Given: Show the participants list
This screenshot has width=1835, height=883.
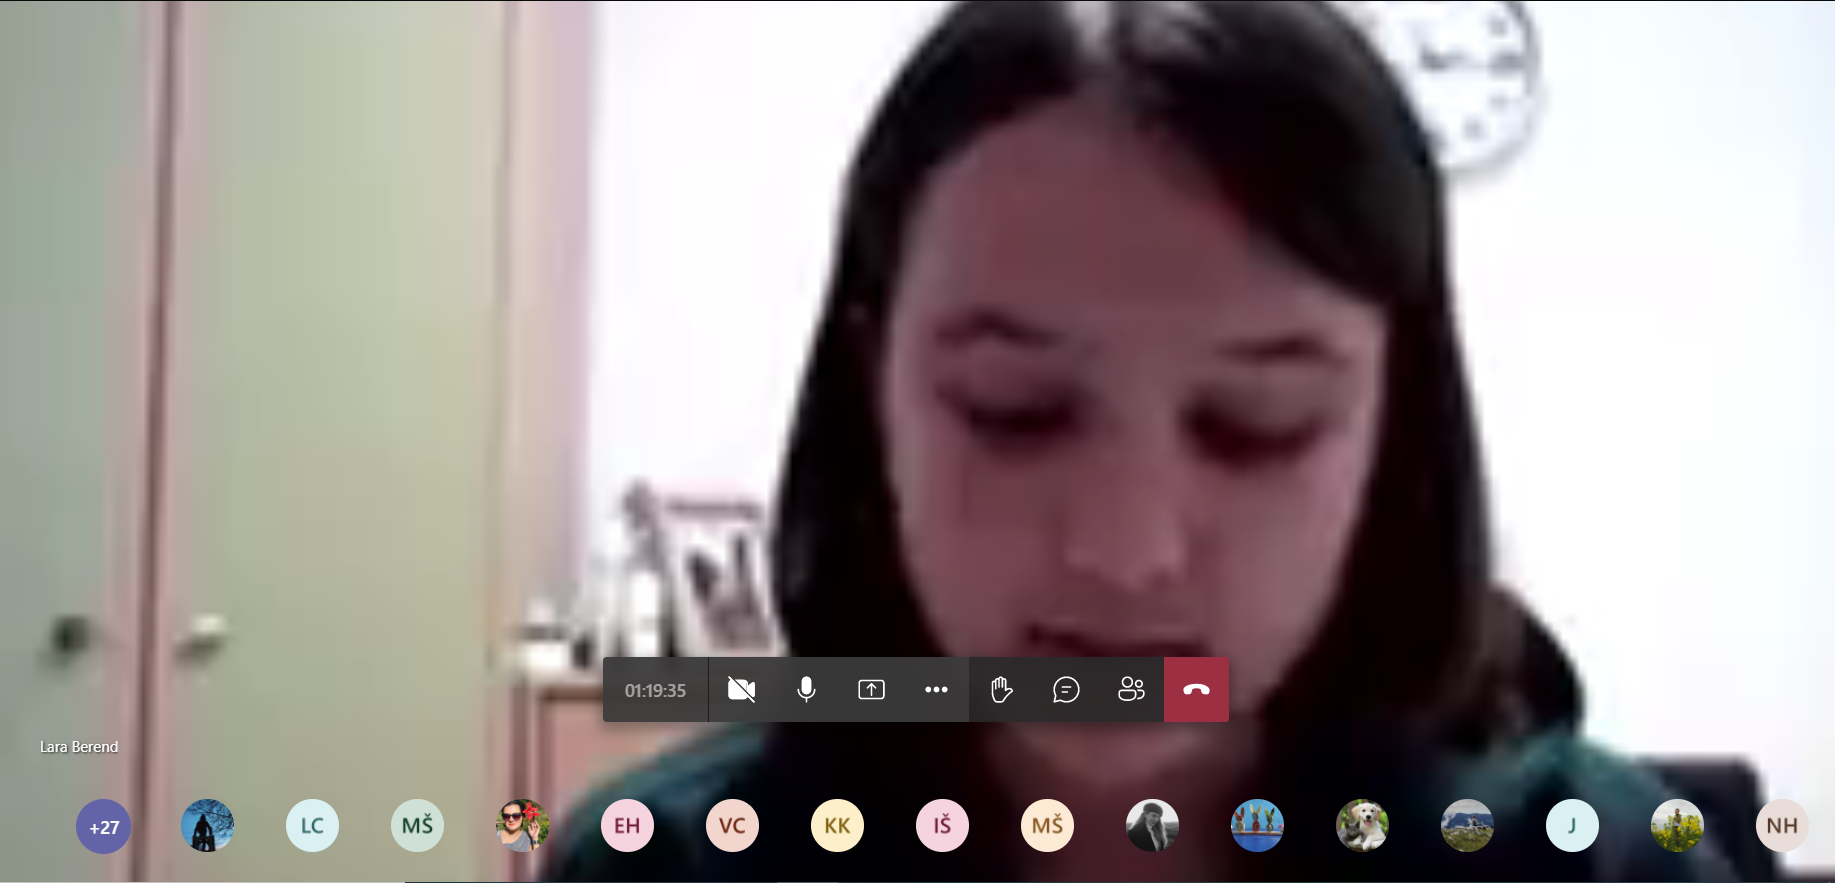Looking at the screenshot, I should click(x=1131, y=690).
